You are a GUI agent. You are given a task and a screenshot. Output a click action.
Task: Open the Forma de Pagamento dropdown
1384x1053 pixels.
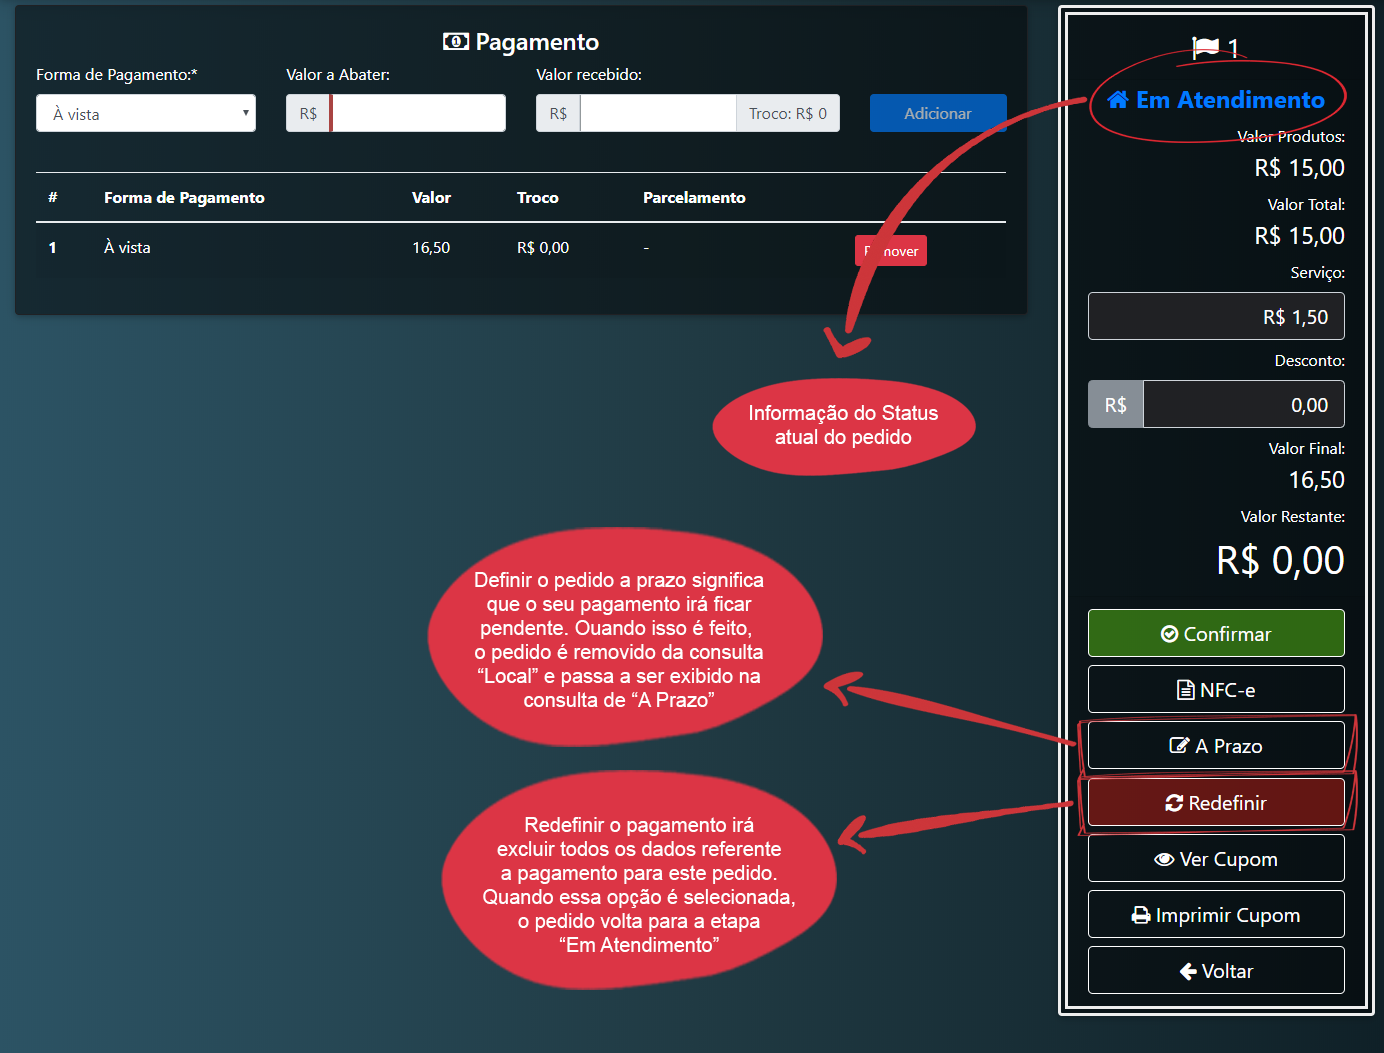tap(146, 114)
